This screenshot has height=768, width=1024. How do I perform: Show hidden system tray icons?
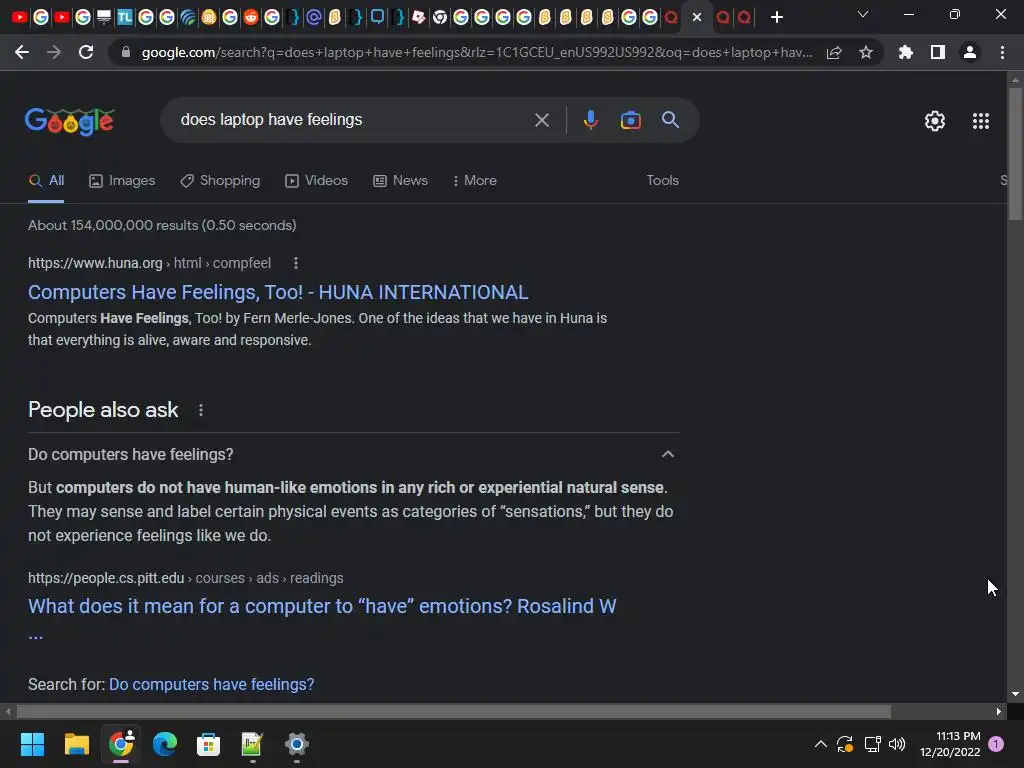pyautogui.click(x=820, y=744)
